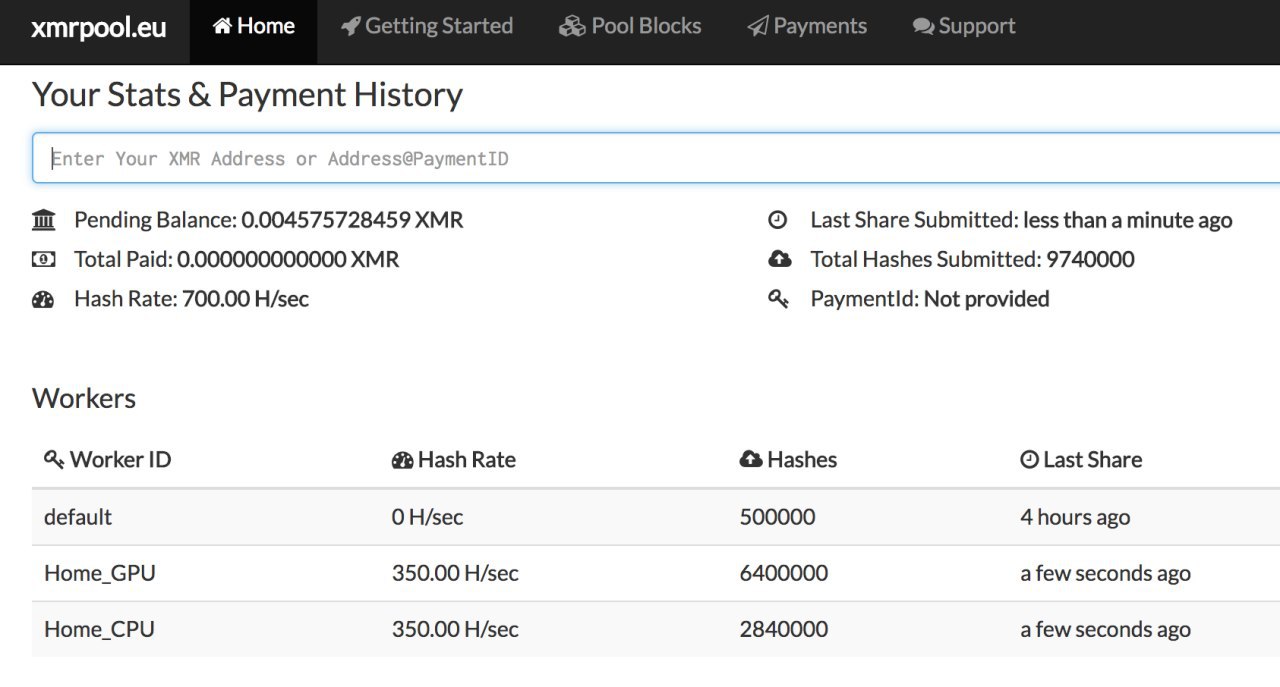Open the Pool Blocks tab
The width and height of the screenshot is (1280, 687).
coord(630,27)
